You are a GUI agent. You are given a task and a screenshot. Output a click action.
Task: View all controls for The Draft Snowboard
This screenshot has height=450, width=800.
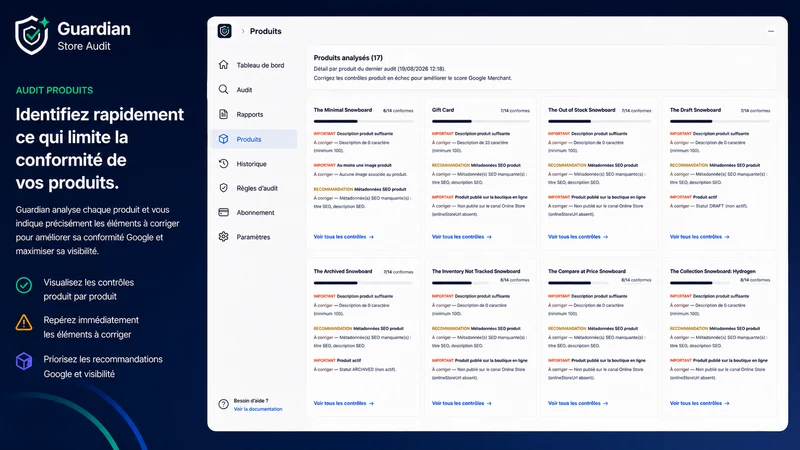pyautogui.click(x=699, y=237)
